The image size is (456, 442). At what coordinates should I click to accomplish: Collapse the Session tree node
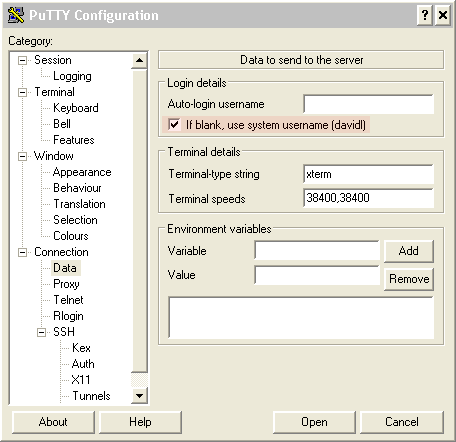22,61
